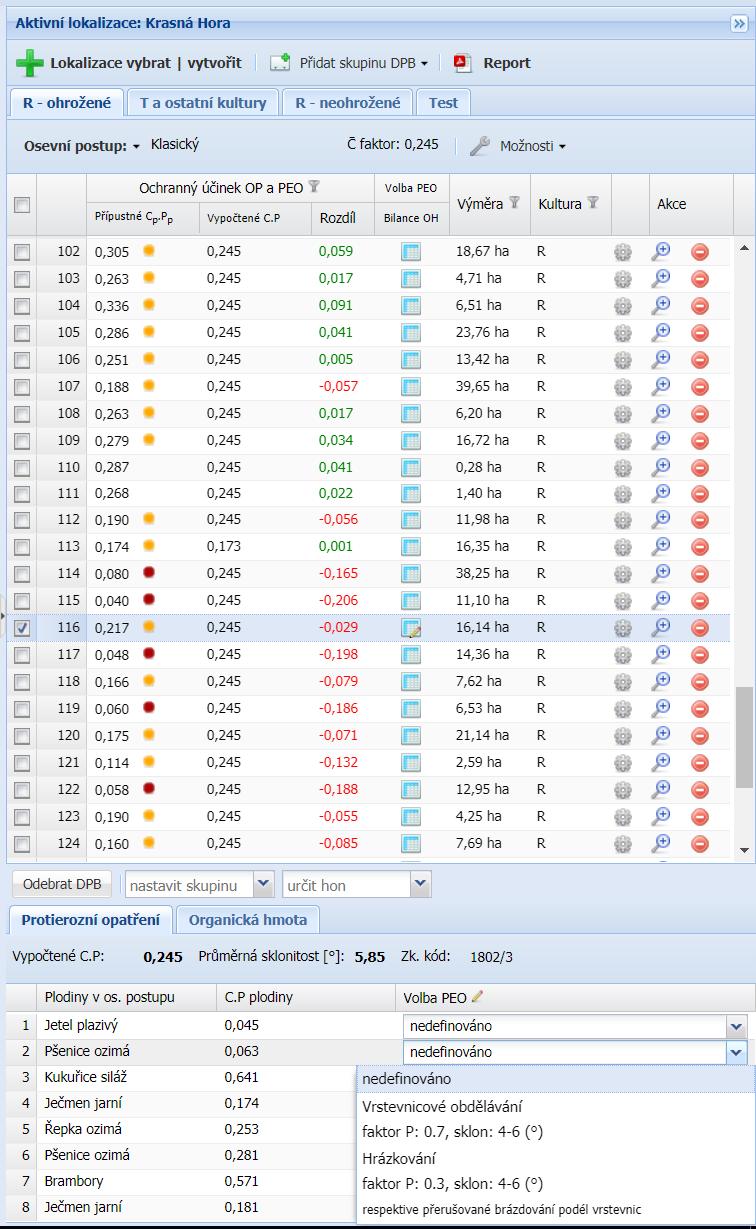
Task: Open gear settings for row 123
Action: click(623, 817)
